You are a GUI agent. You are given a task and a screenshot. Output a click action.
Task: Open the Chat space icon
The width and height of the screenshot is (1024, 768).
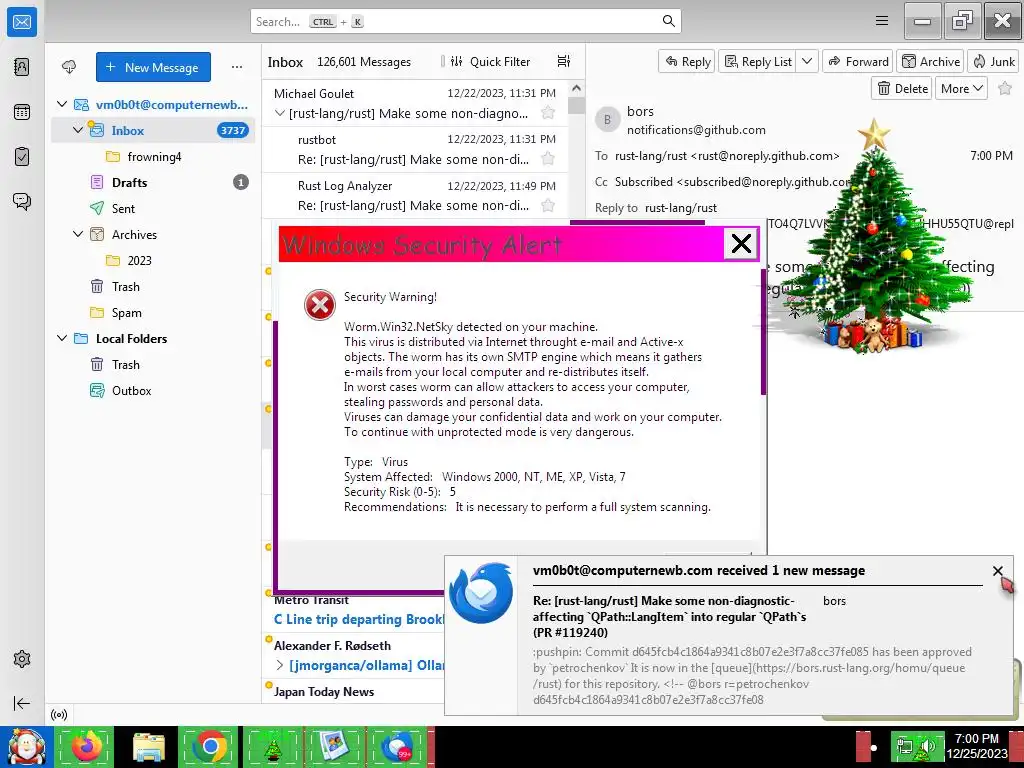click(22, 201)
